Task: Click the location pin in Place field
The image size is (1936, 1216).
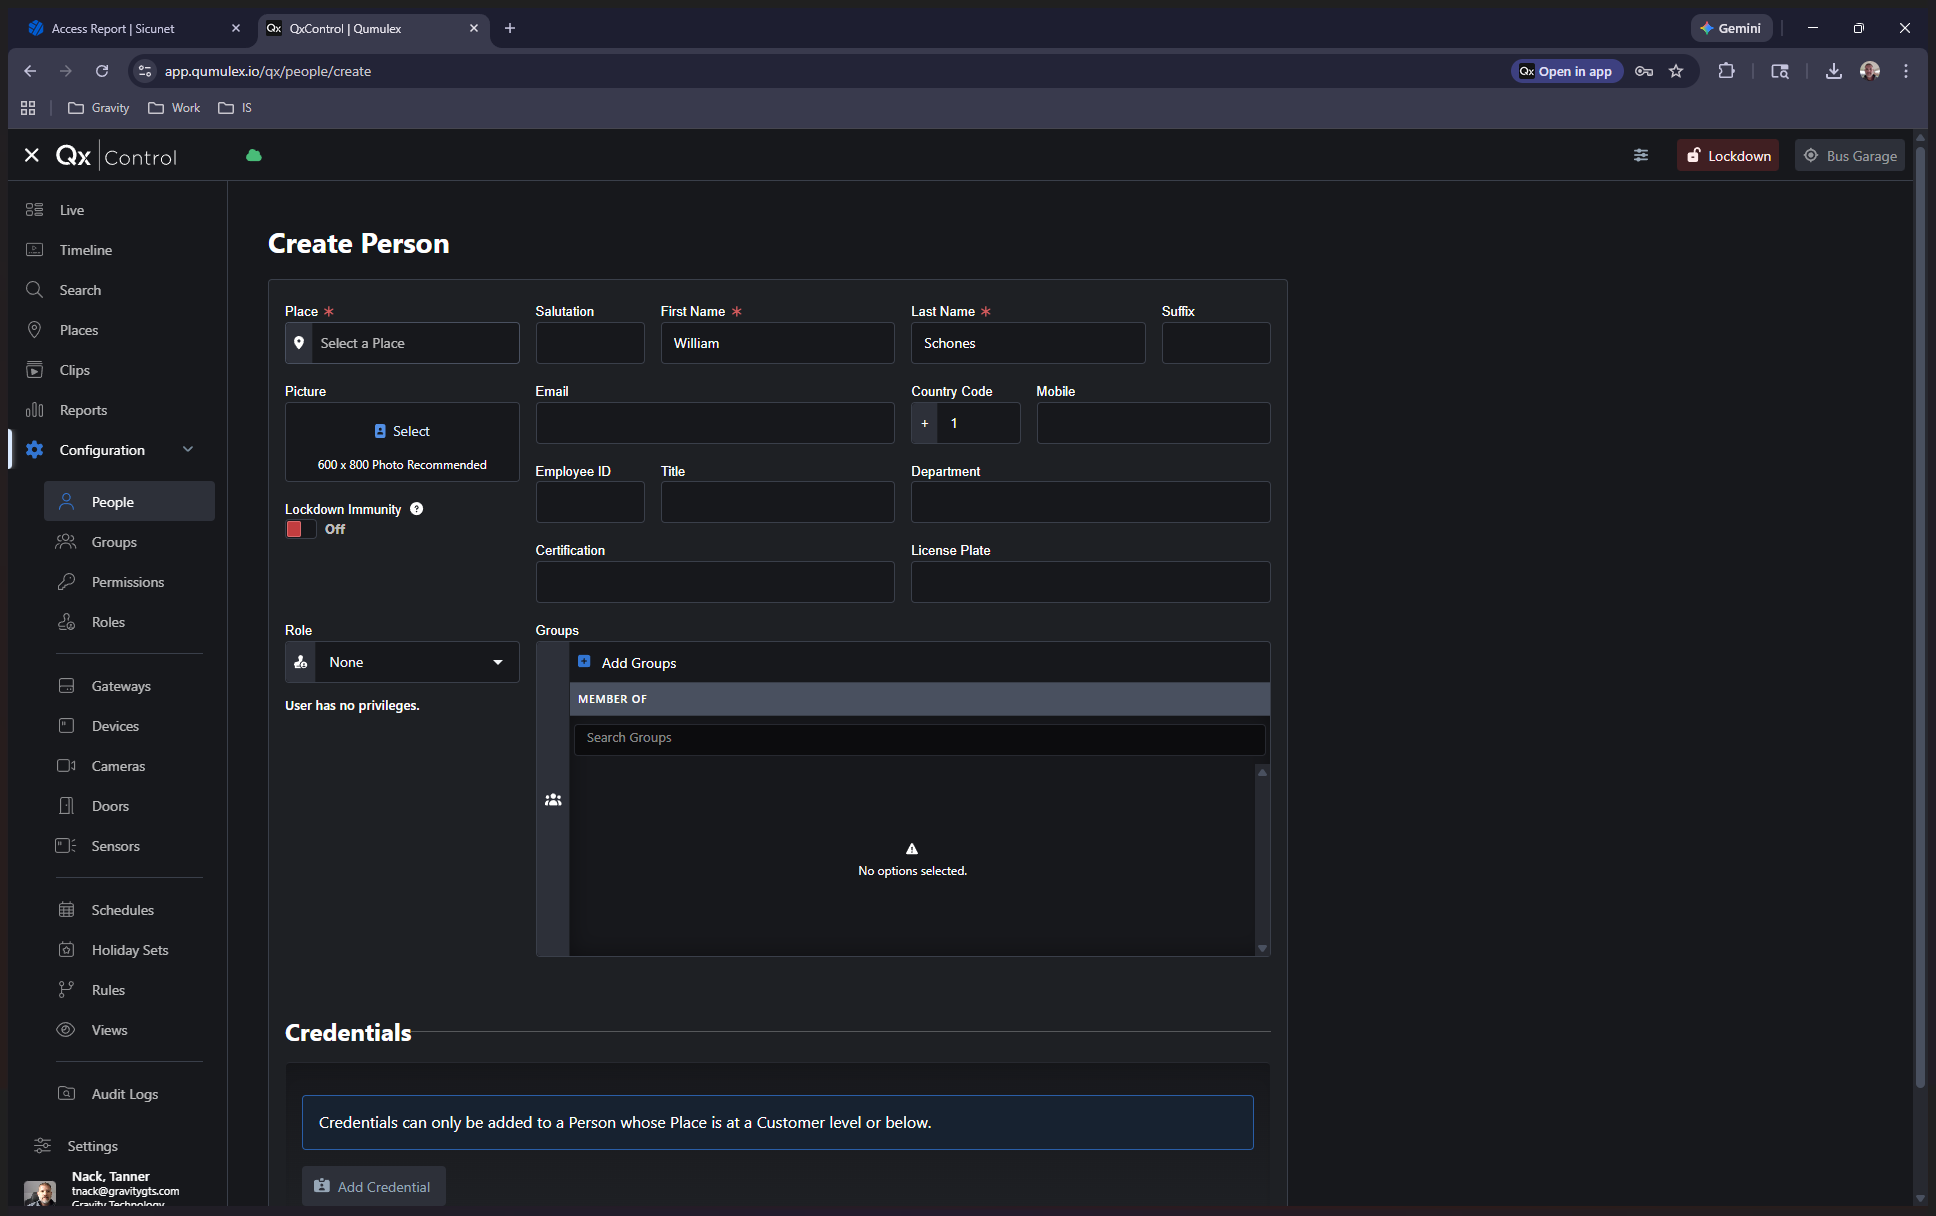Action: coord(299,343)
